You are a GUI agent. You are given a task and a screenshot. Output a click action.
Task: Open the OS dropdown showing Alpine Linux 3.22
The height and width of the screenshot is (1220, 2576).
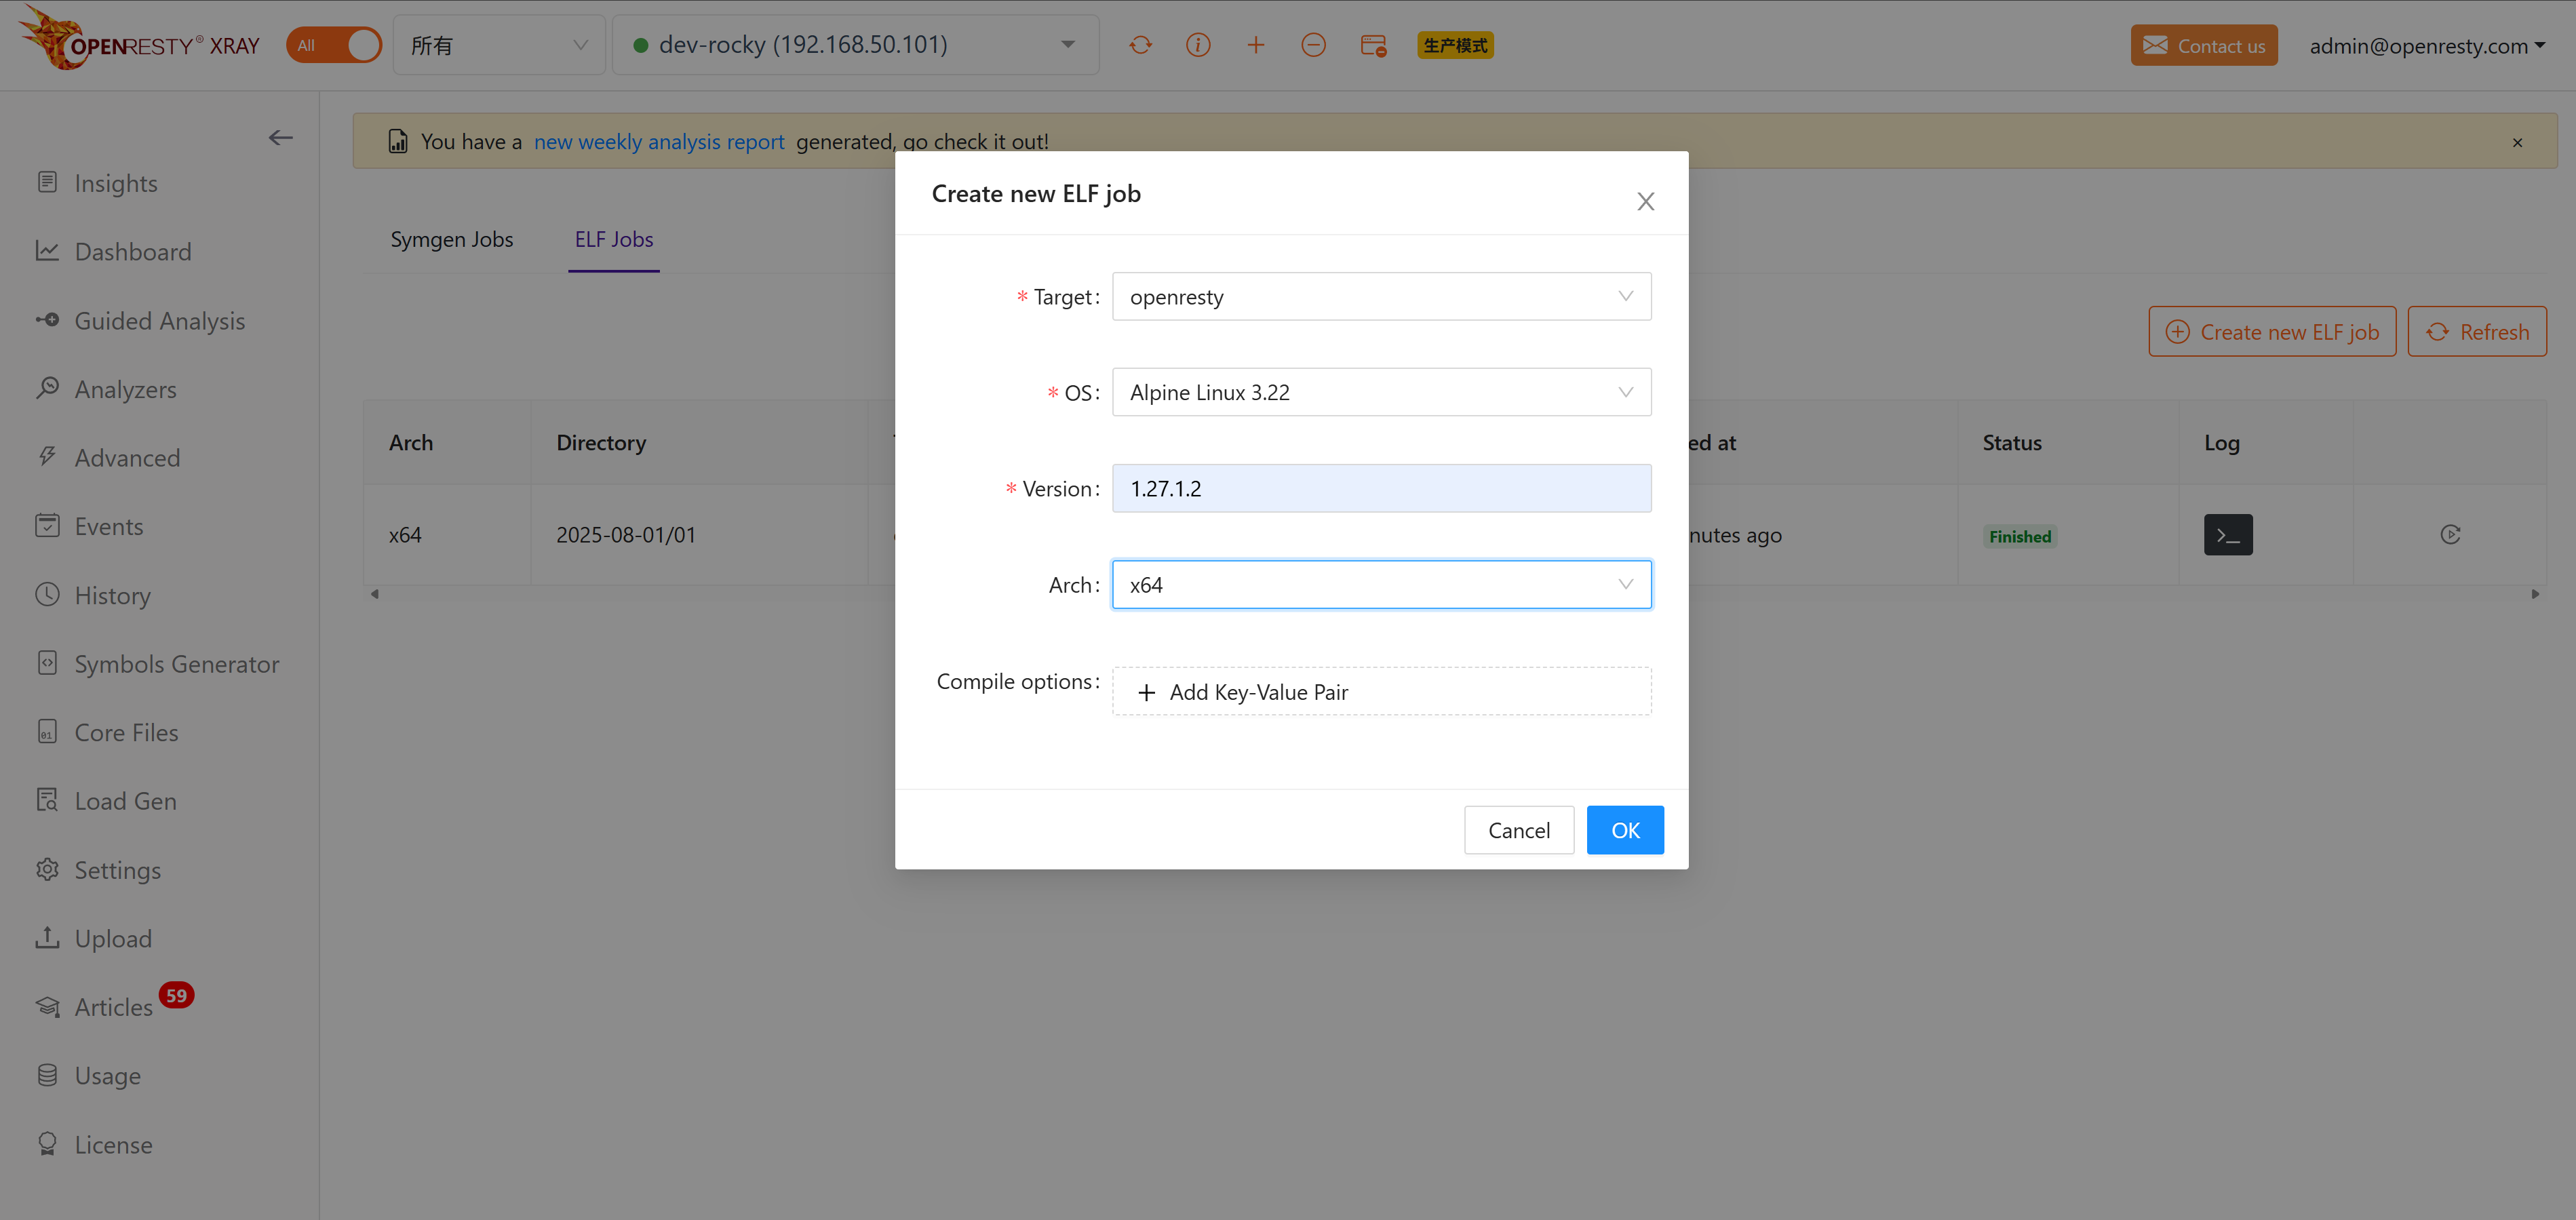pyautogui.click(x=1381, y=393)
